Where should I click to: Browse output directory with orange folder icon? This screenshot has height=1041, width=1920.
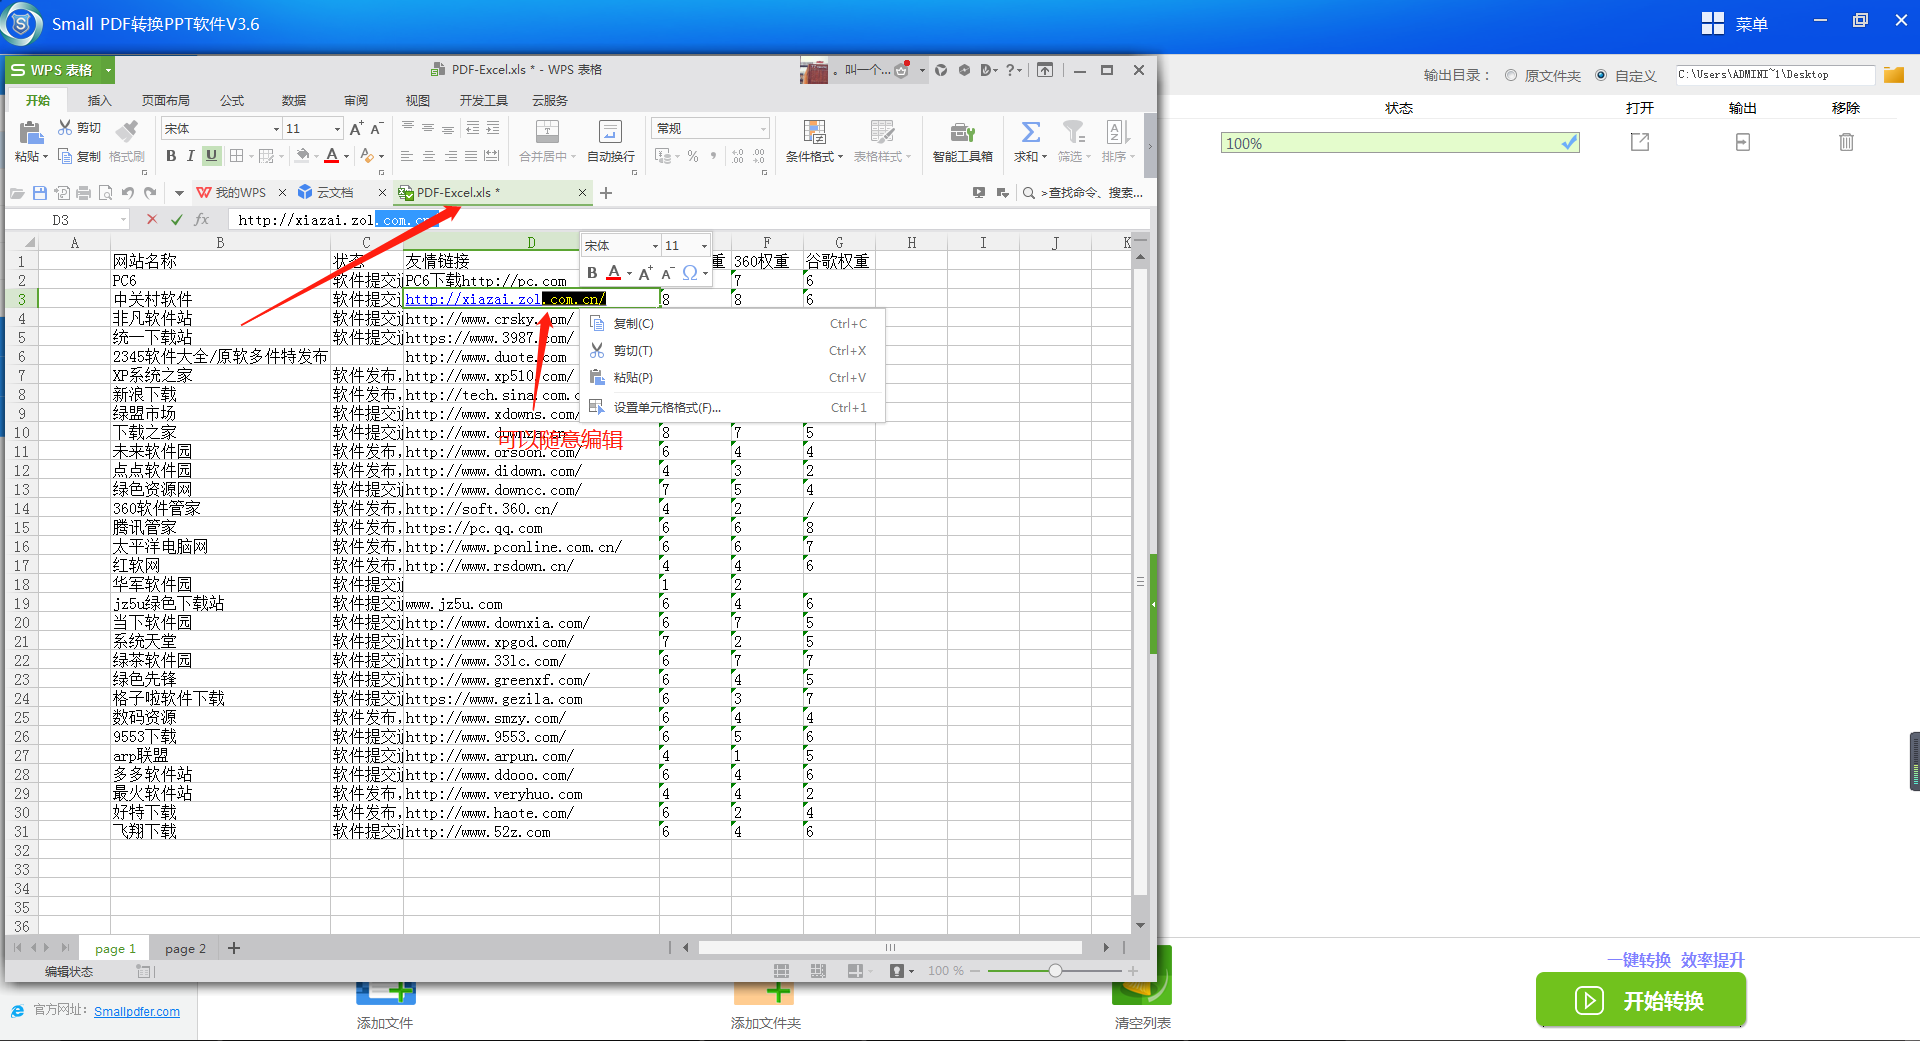(1893, 75)
